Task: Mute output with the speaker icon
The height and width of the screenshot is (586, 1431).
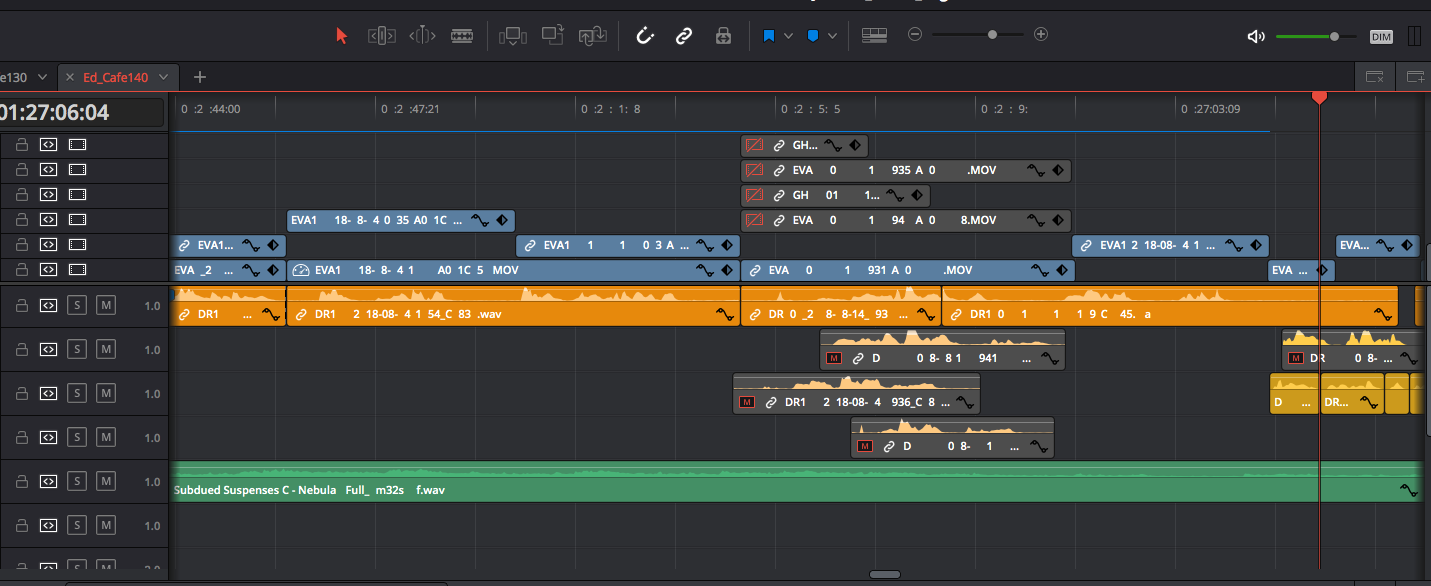Action: click(1257, 37)
